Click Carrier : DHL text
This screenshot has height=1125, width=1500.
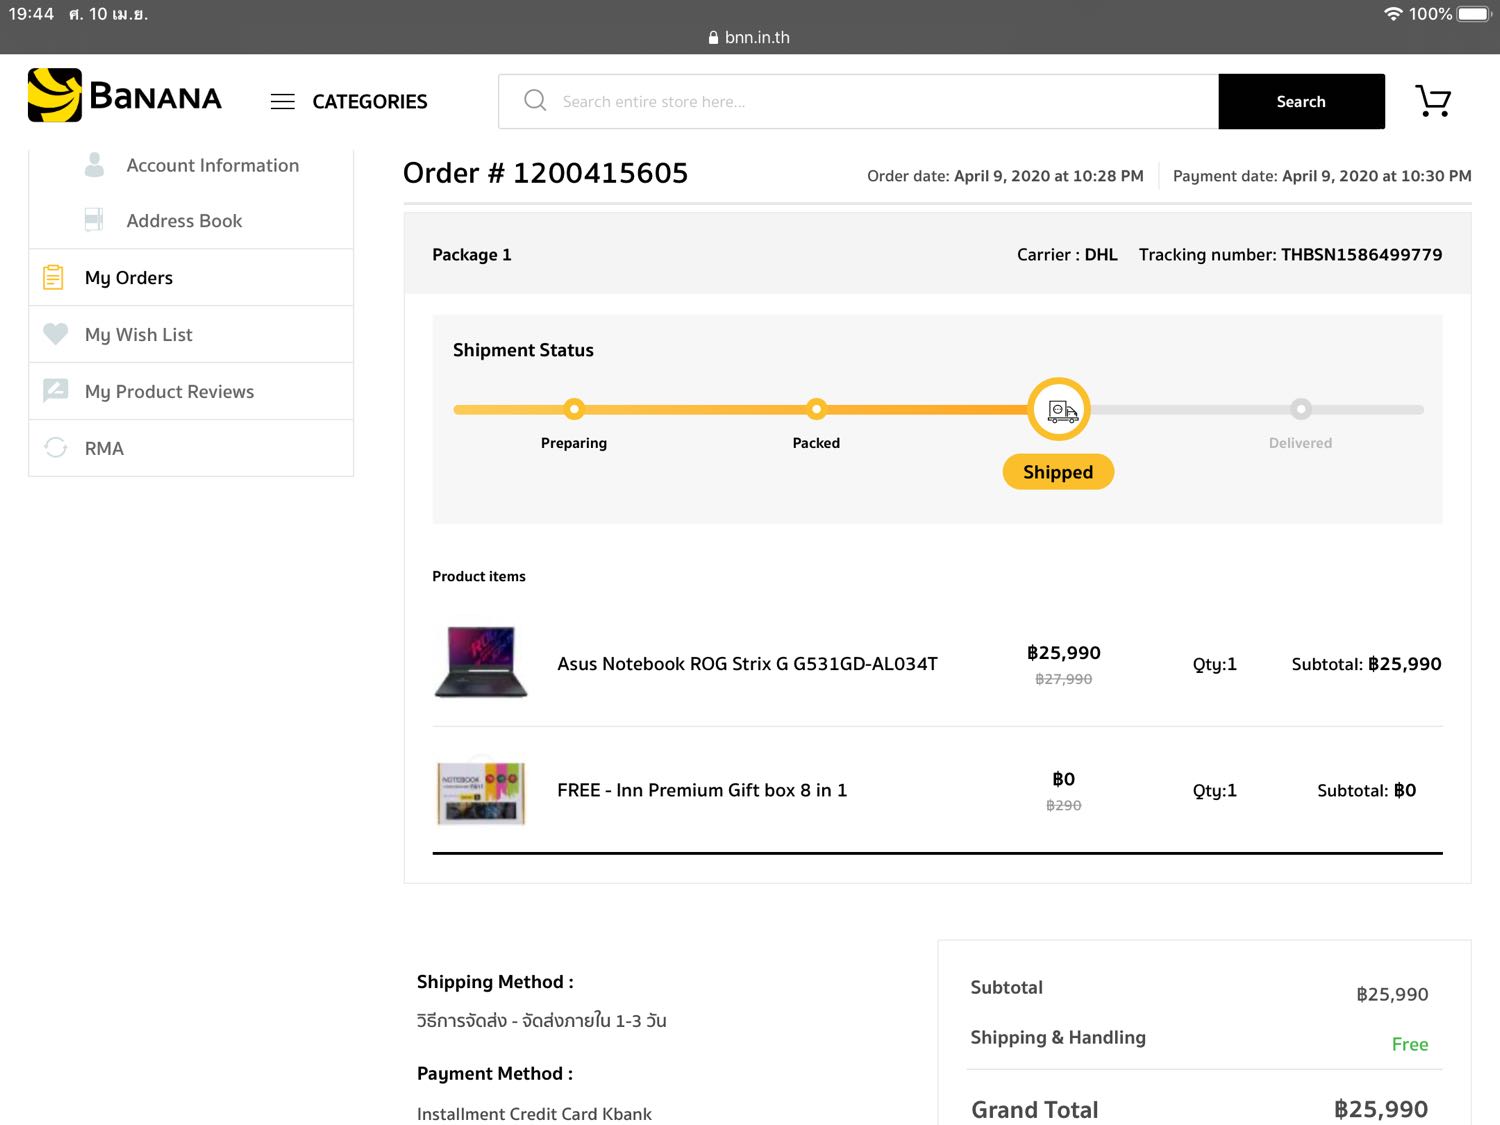1067,255
